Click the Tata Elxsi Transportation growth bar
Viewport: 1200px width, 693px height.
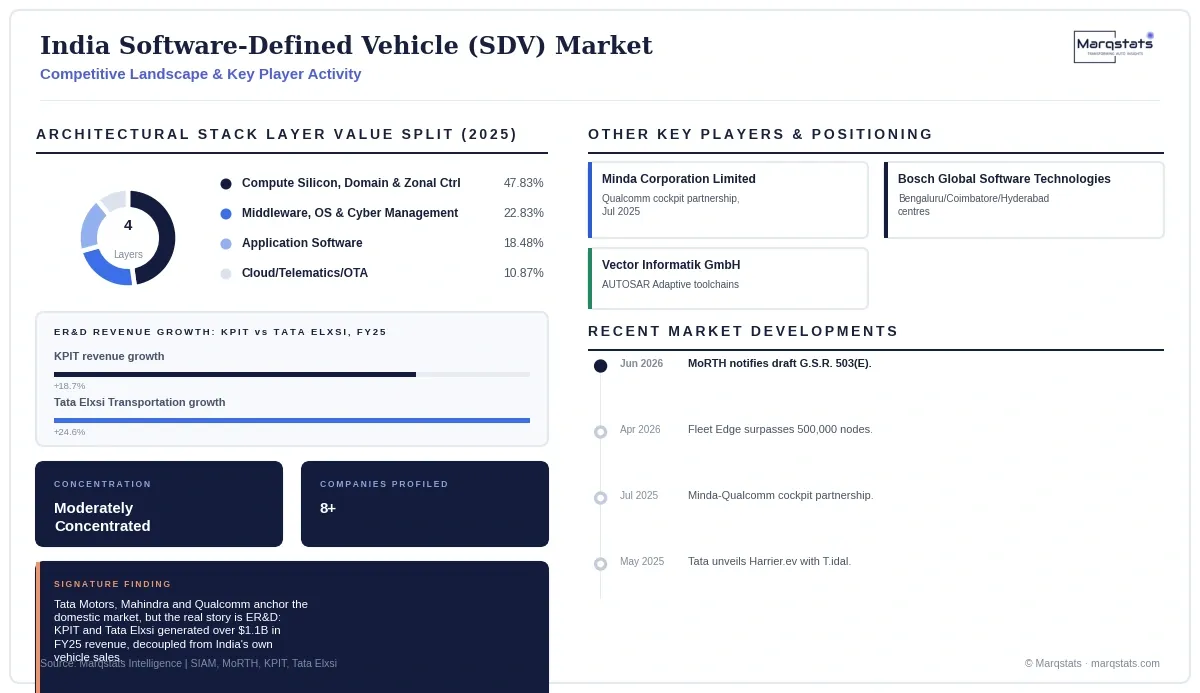click(292, 420)
